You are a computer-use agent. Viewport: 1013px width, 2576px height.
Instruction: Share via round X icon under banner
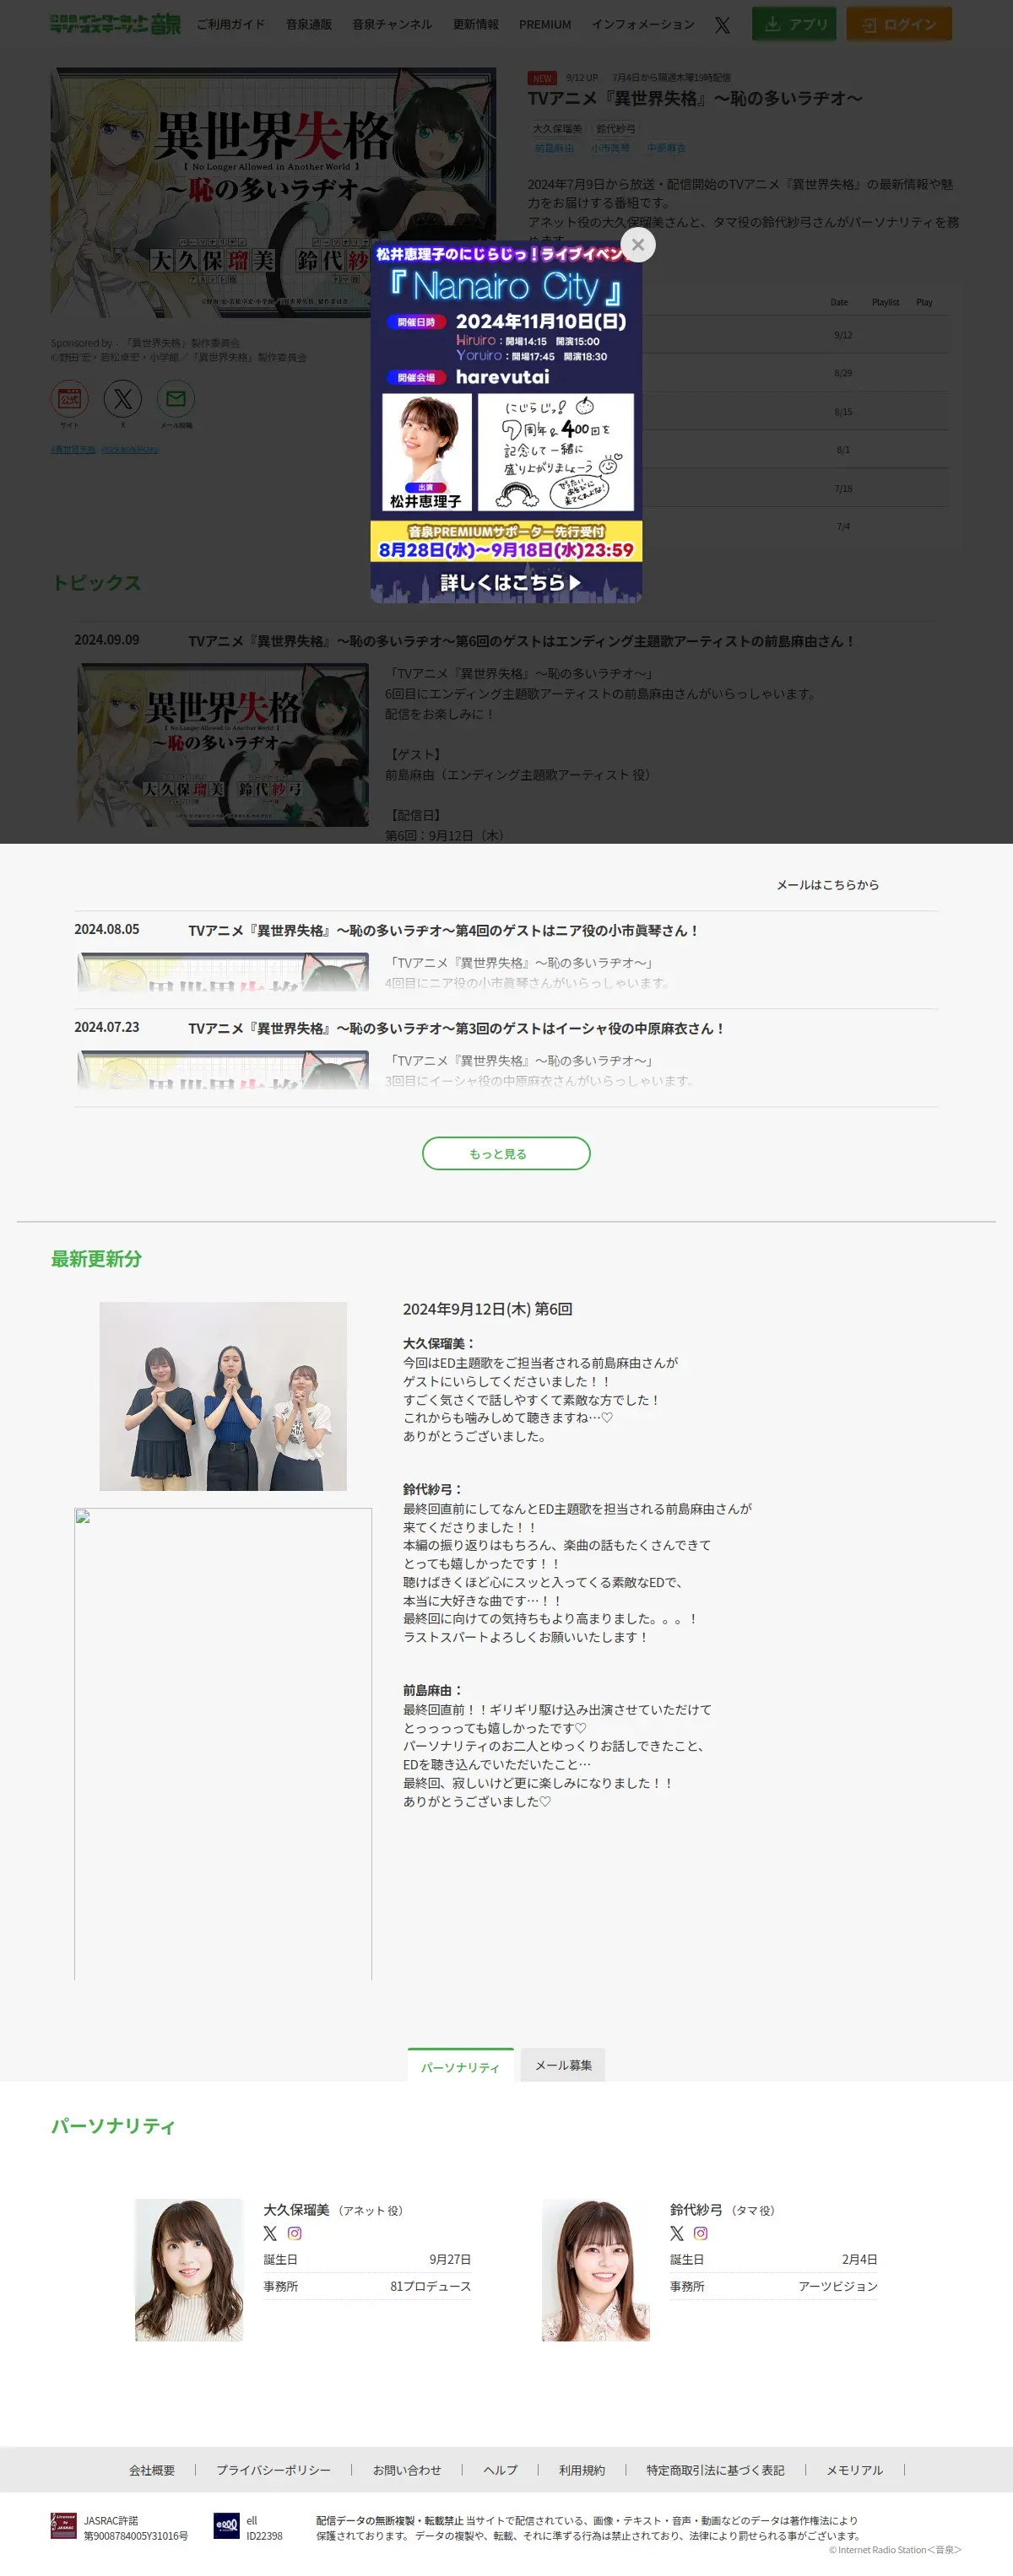click(x=123, y=399)
